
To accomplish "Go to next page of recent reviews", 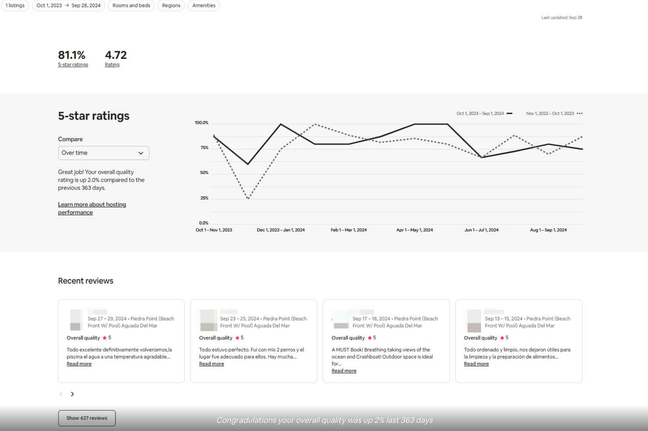I will 72,394.
